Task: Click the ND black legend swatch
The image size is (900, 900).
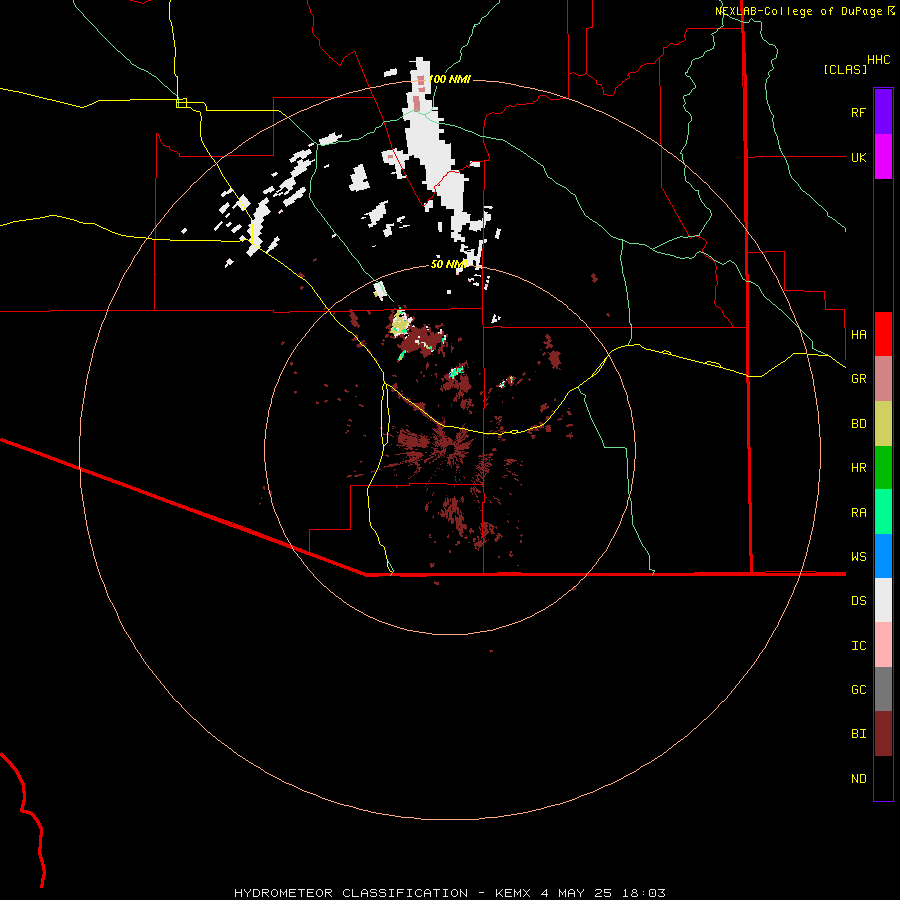Action: (x=883, y=778)
